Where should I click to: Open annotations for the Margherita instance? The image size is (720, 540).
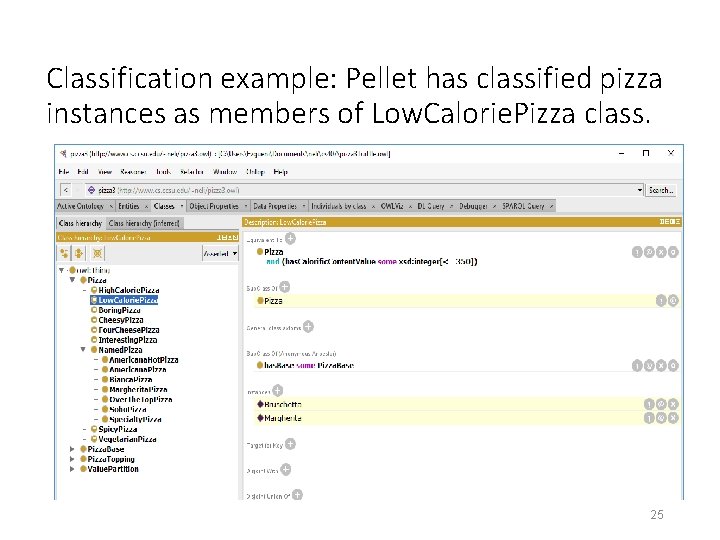point(661,418)
